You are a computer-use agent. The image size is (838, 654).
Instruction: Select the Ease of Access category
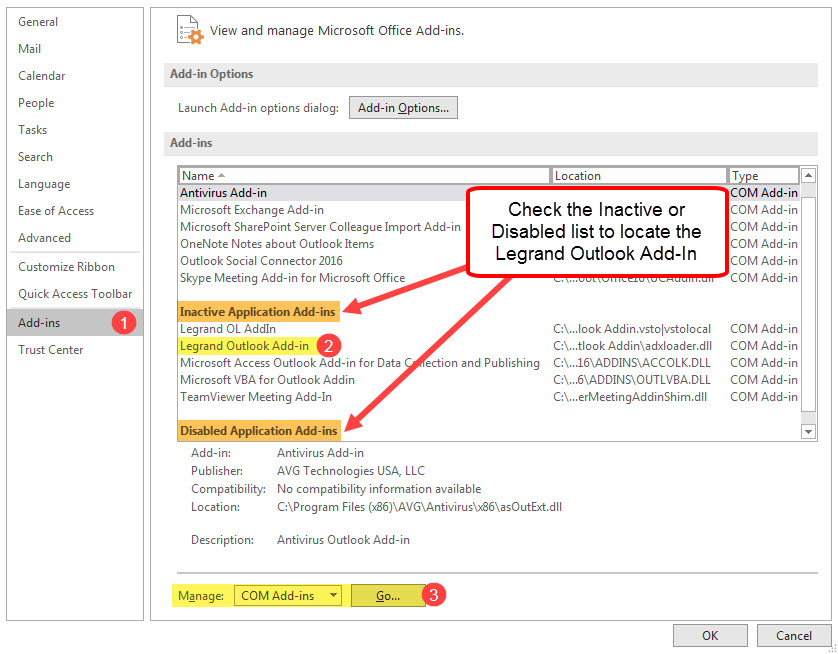click(x=56, y=211)
